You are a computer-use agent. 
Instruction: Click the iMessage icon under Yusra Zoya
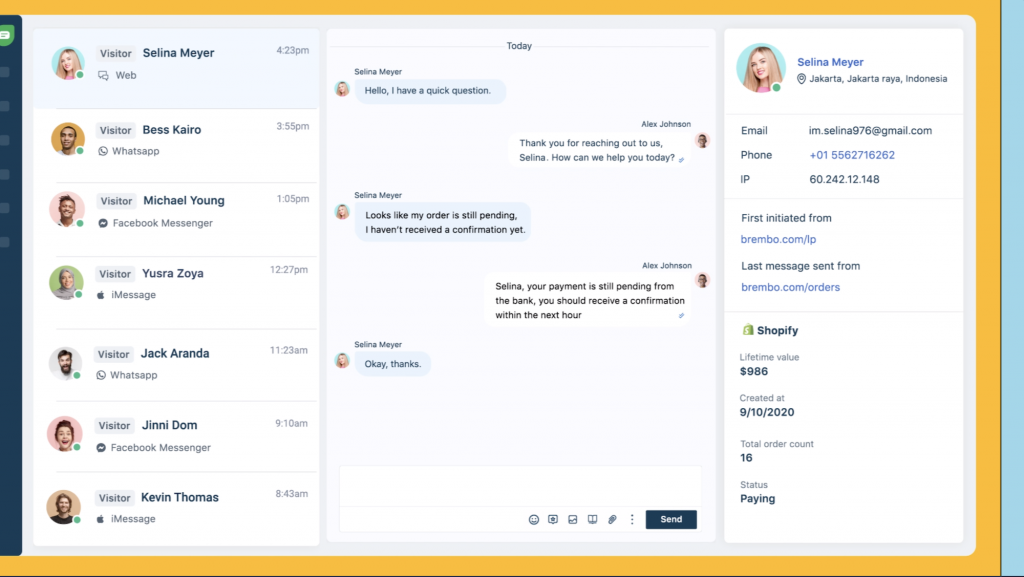[x=101, y=296]
